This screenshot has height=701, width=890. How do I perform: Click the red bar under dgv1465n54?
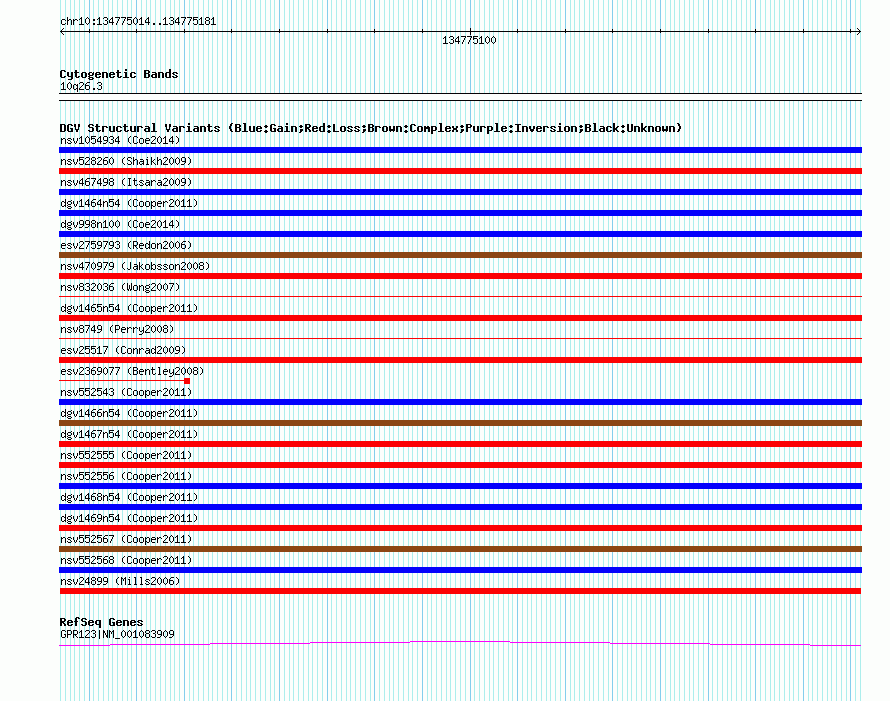pos(460,318)
